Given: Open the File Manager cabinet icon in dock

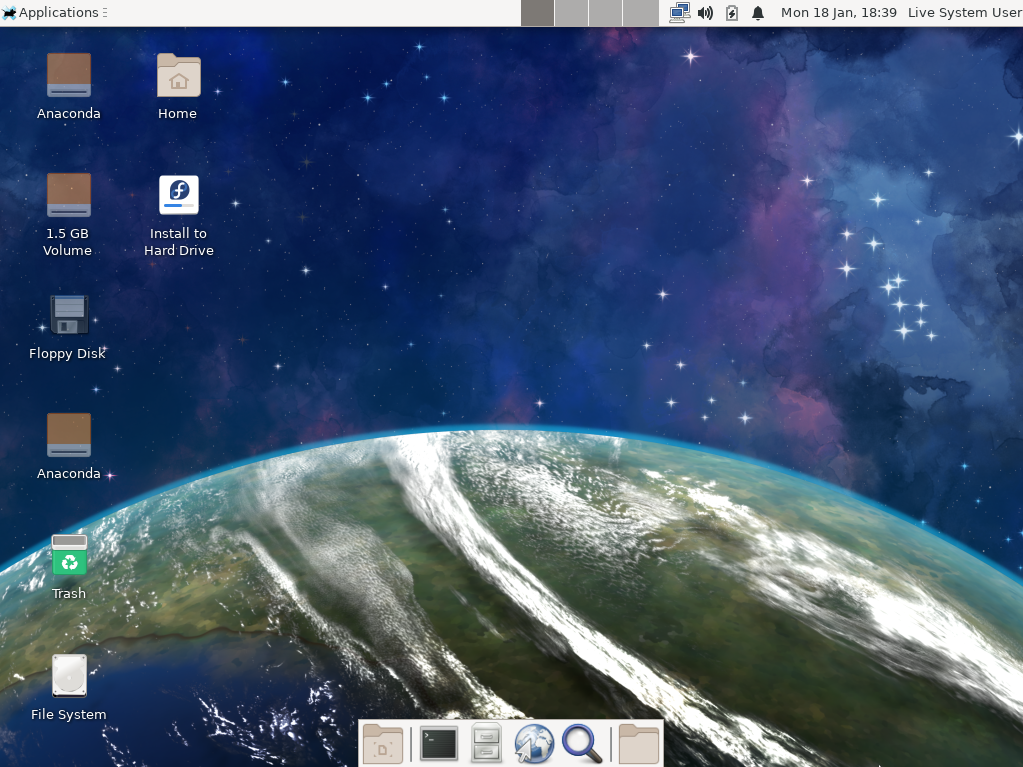Looking at the screenshot, I should [x=486, y=744].
